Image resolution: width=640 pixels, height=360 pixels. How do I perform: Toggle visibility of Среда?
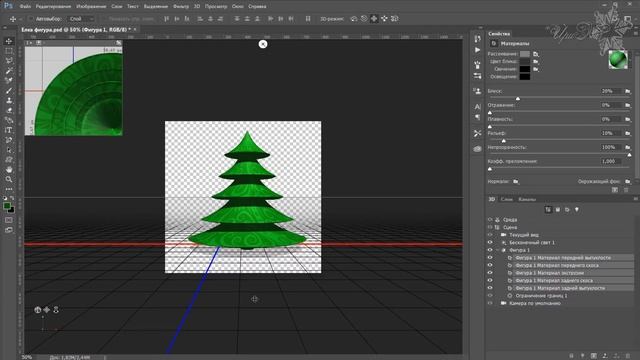click(490, 220)
